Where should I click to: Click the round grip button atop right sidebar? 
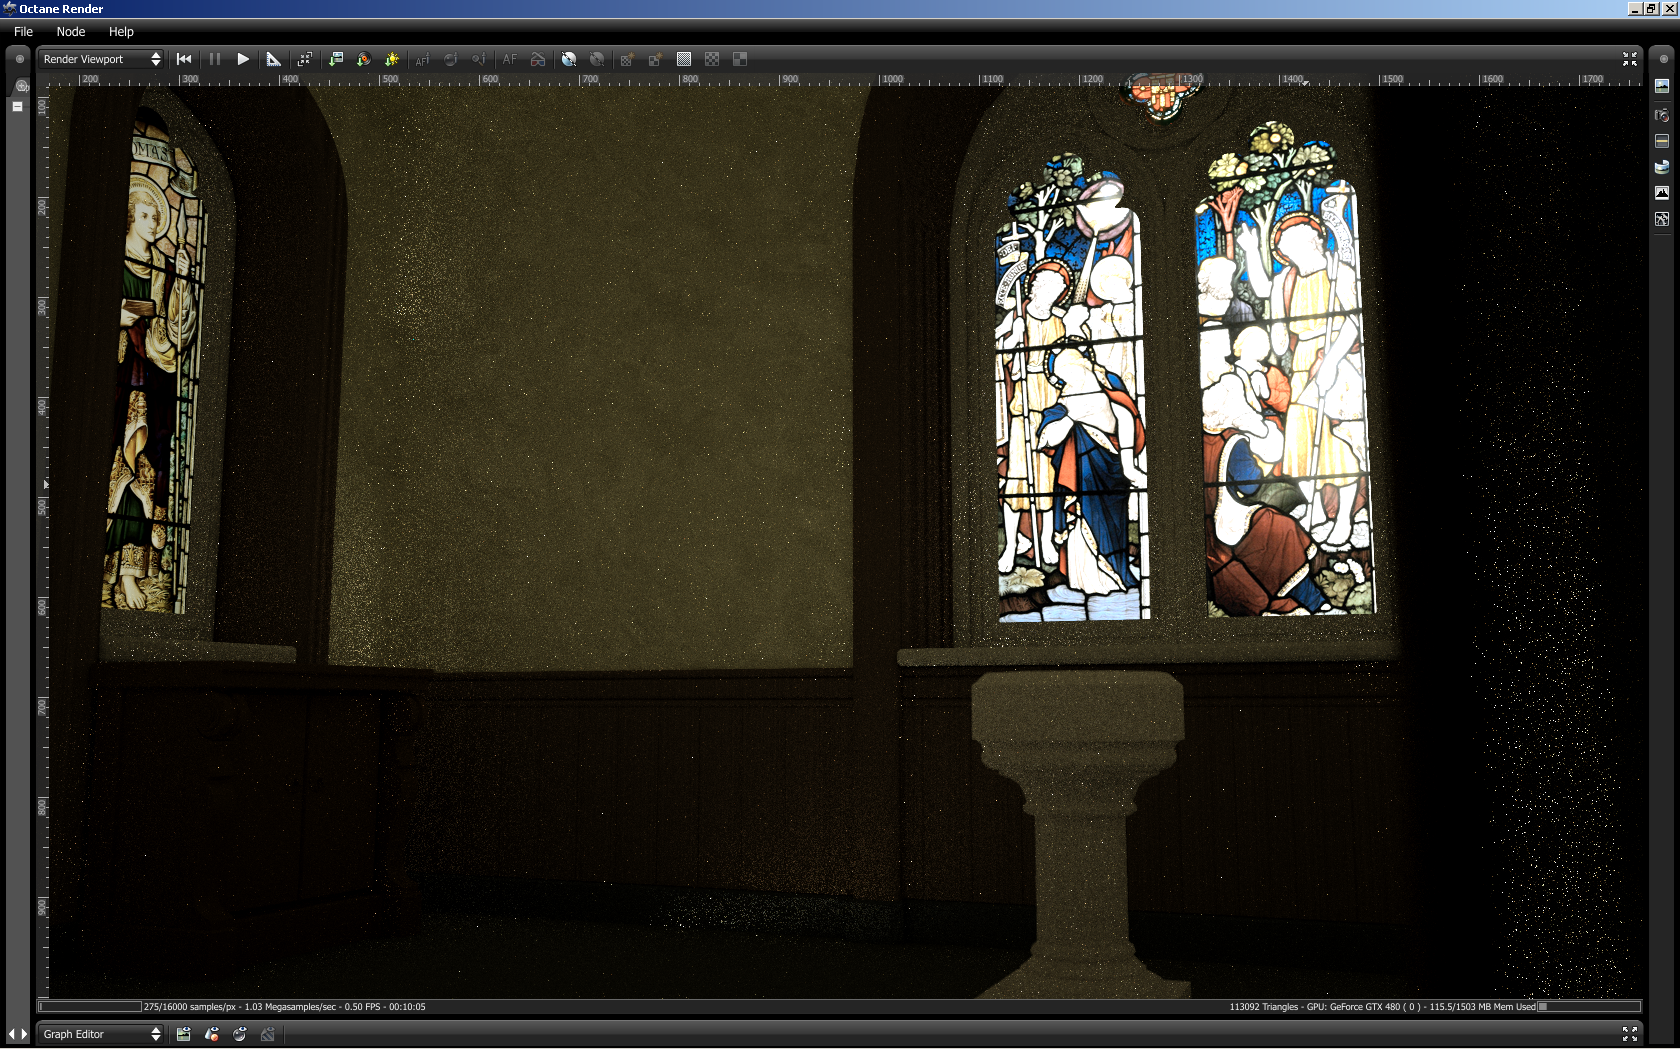[1663, 59]
